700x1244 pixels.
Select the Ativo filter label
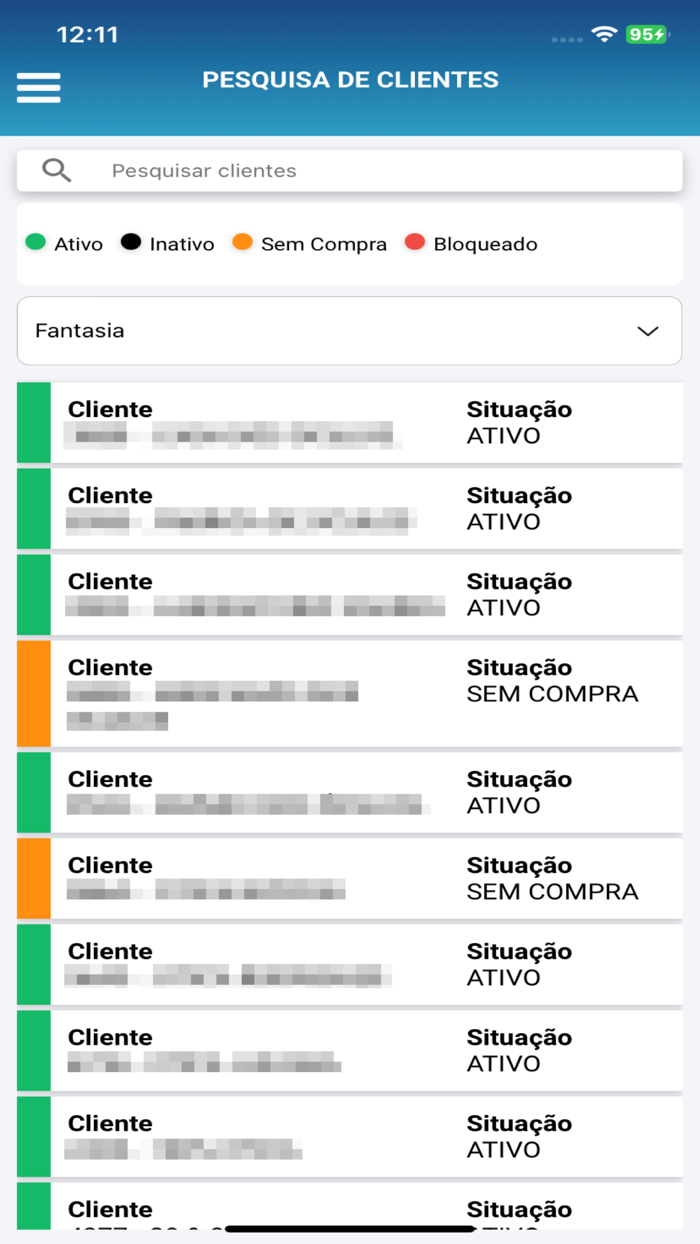[78, 243]
